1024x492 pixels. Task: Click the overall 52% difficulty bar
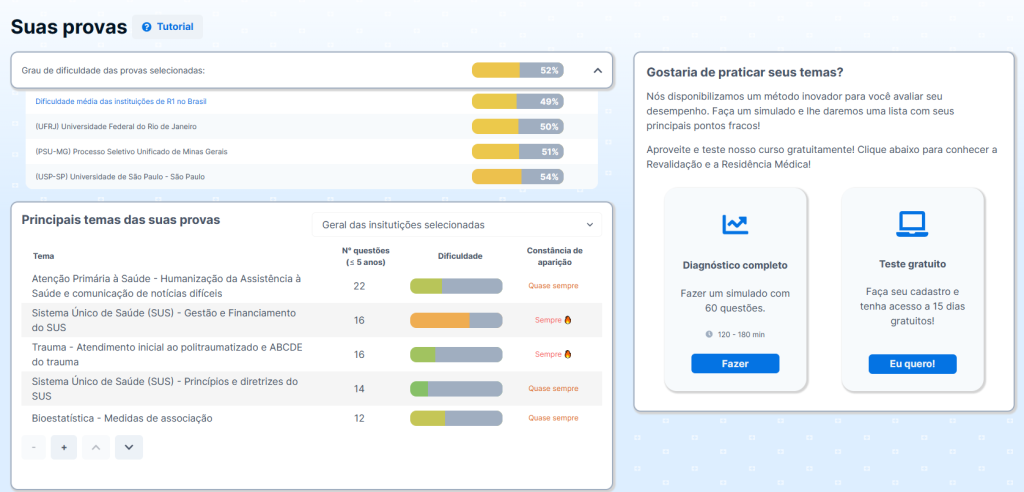(x=517, y=71)
